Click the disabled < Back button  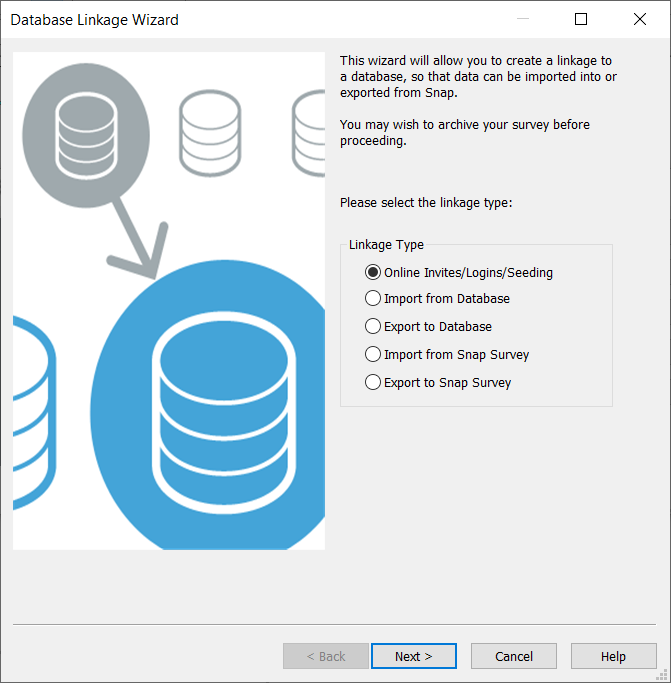click(x=326, y=656)
